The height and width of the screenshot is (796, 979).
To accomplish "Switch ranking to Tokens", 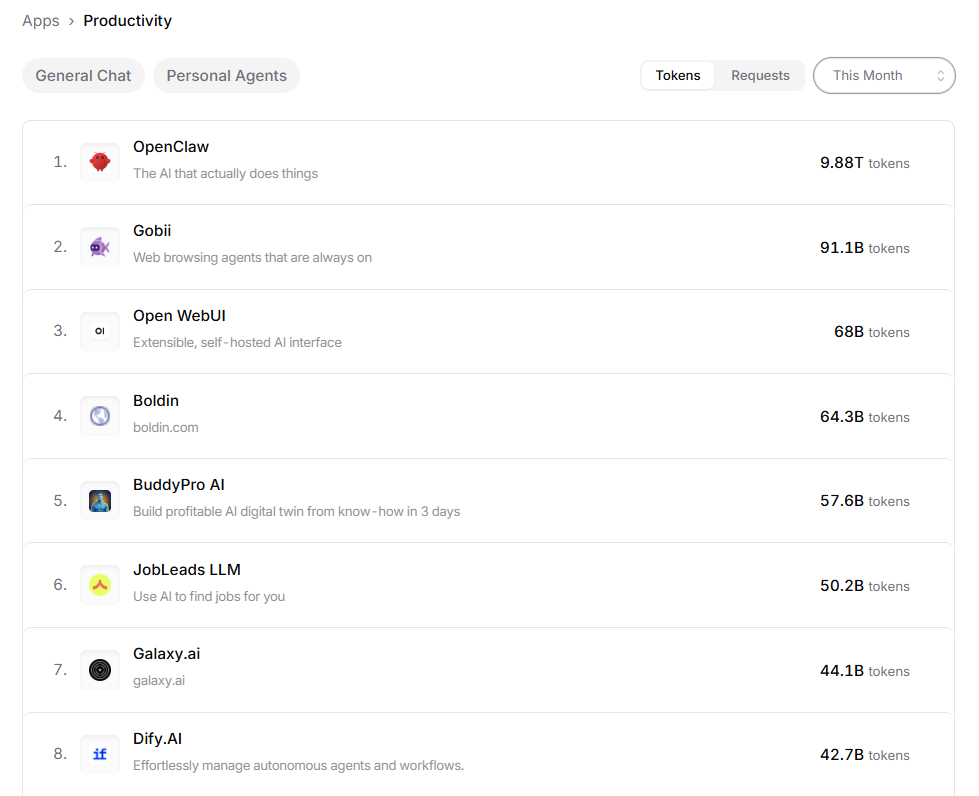I will coord(678,76).
